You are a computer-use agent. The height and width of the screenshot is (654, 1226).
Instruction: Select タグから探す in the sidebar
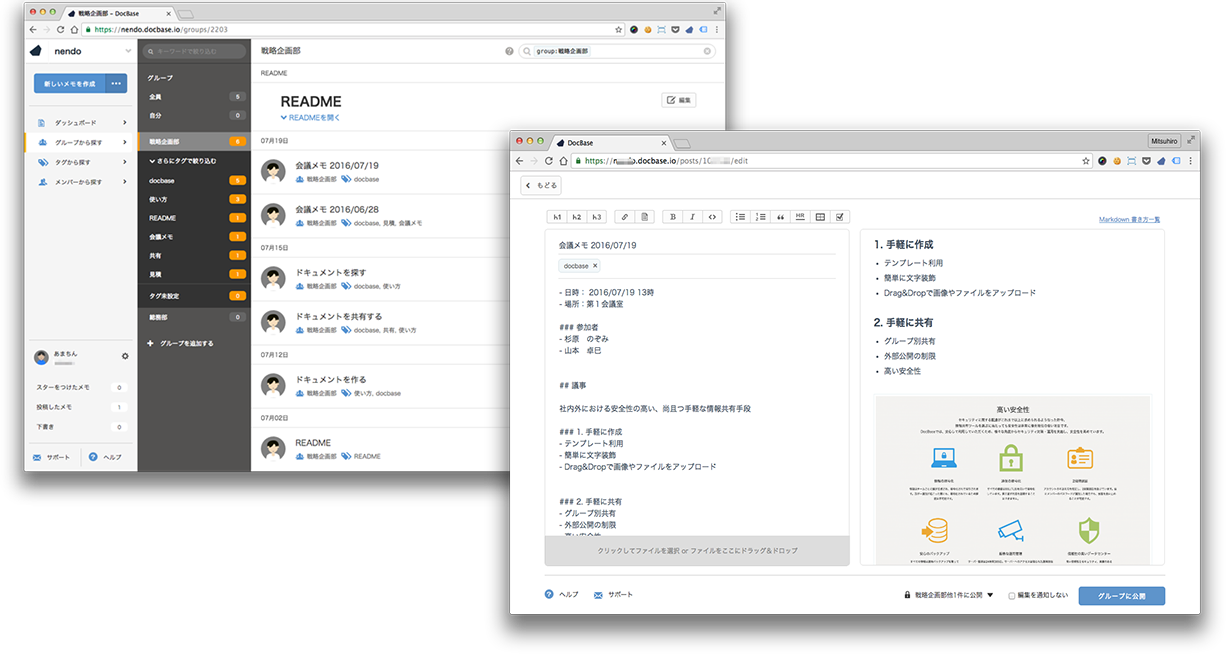(x=78, y=162)
